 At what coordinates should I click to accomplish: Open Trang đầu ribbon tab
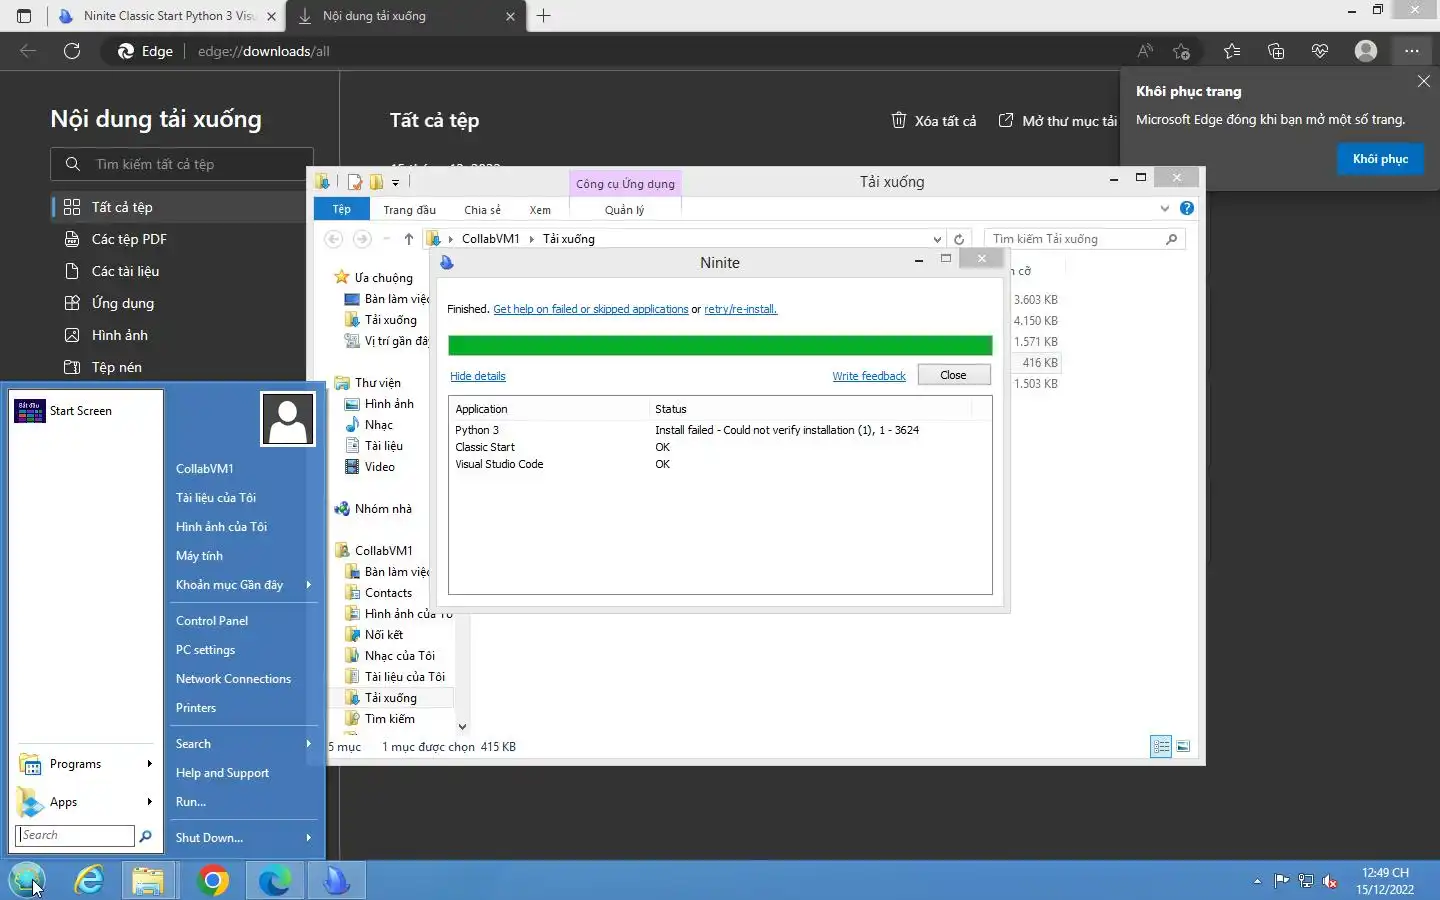tap(409, 210)
